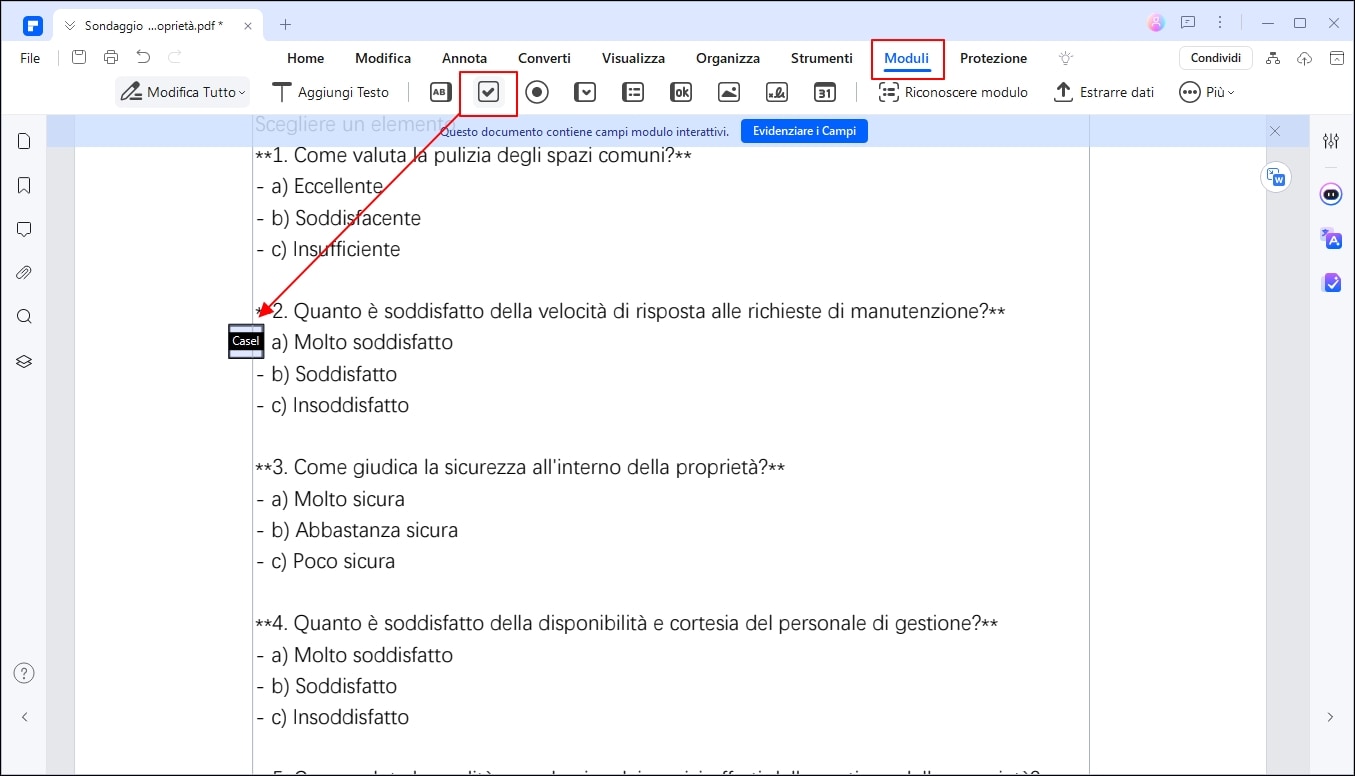
Task: Select the Text Field form tool
Action: 440,92
